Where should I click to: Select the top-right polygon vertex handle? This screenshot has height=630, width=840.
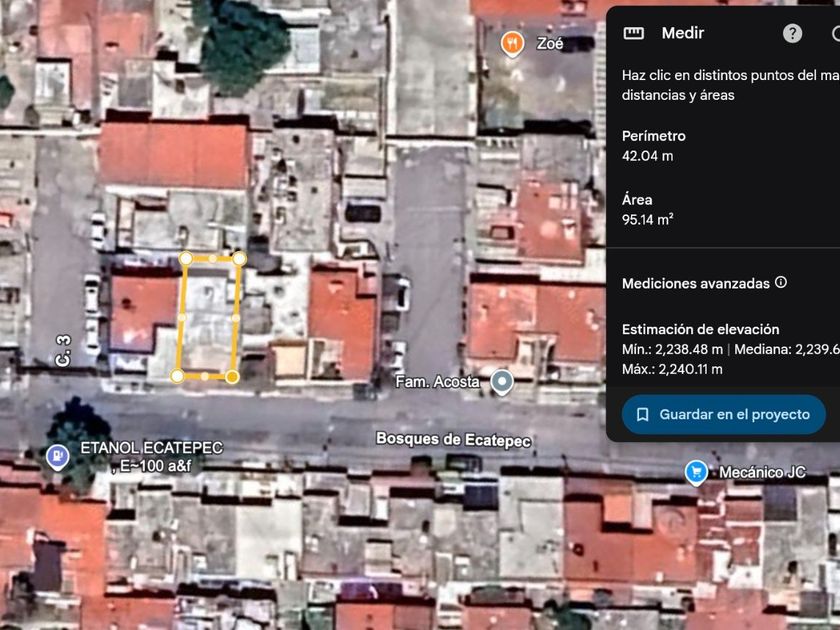coord(239,259)
